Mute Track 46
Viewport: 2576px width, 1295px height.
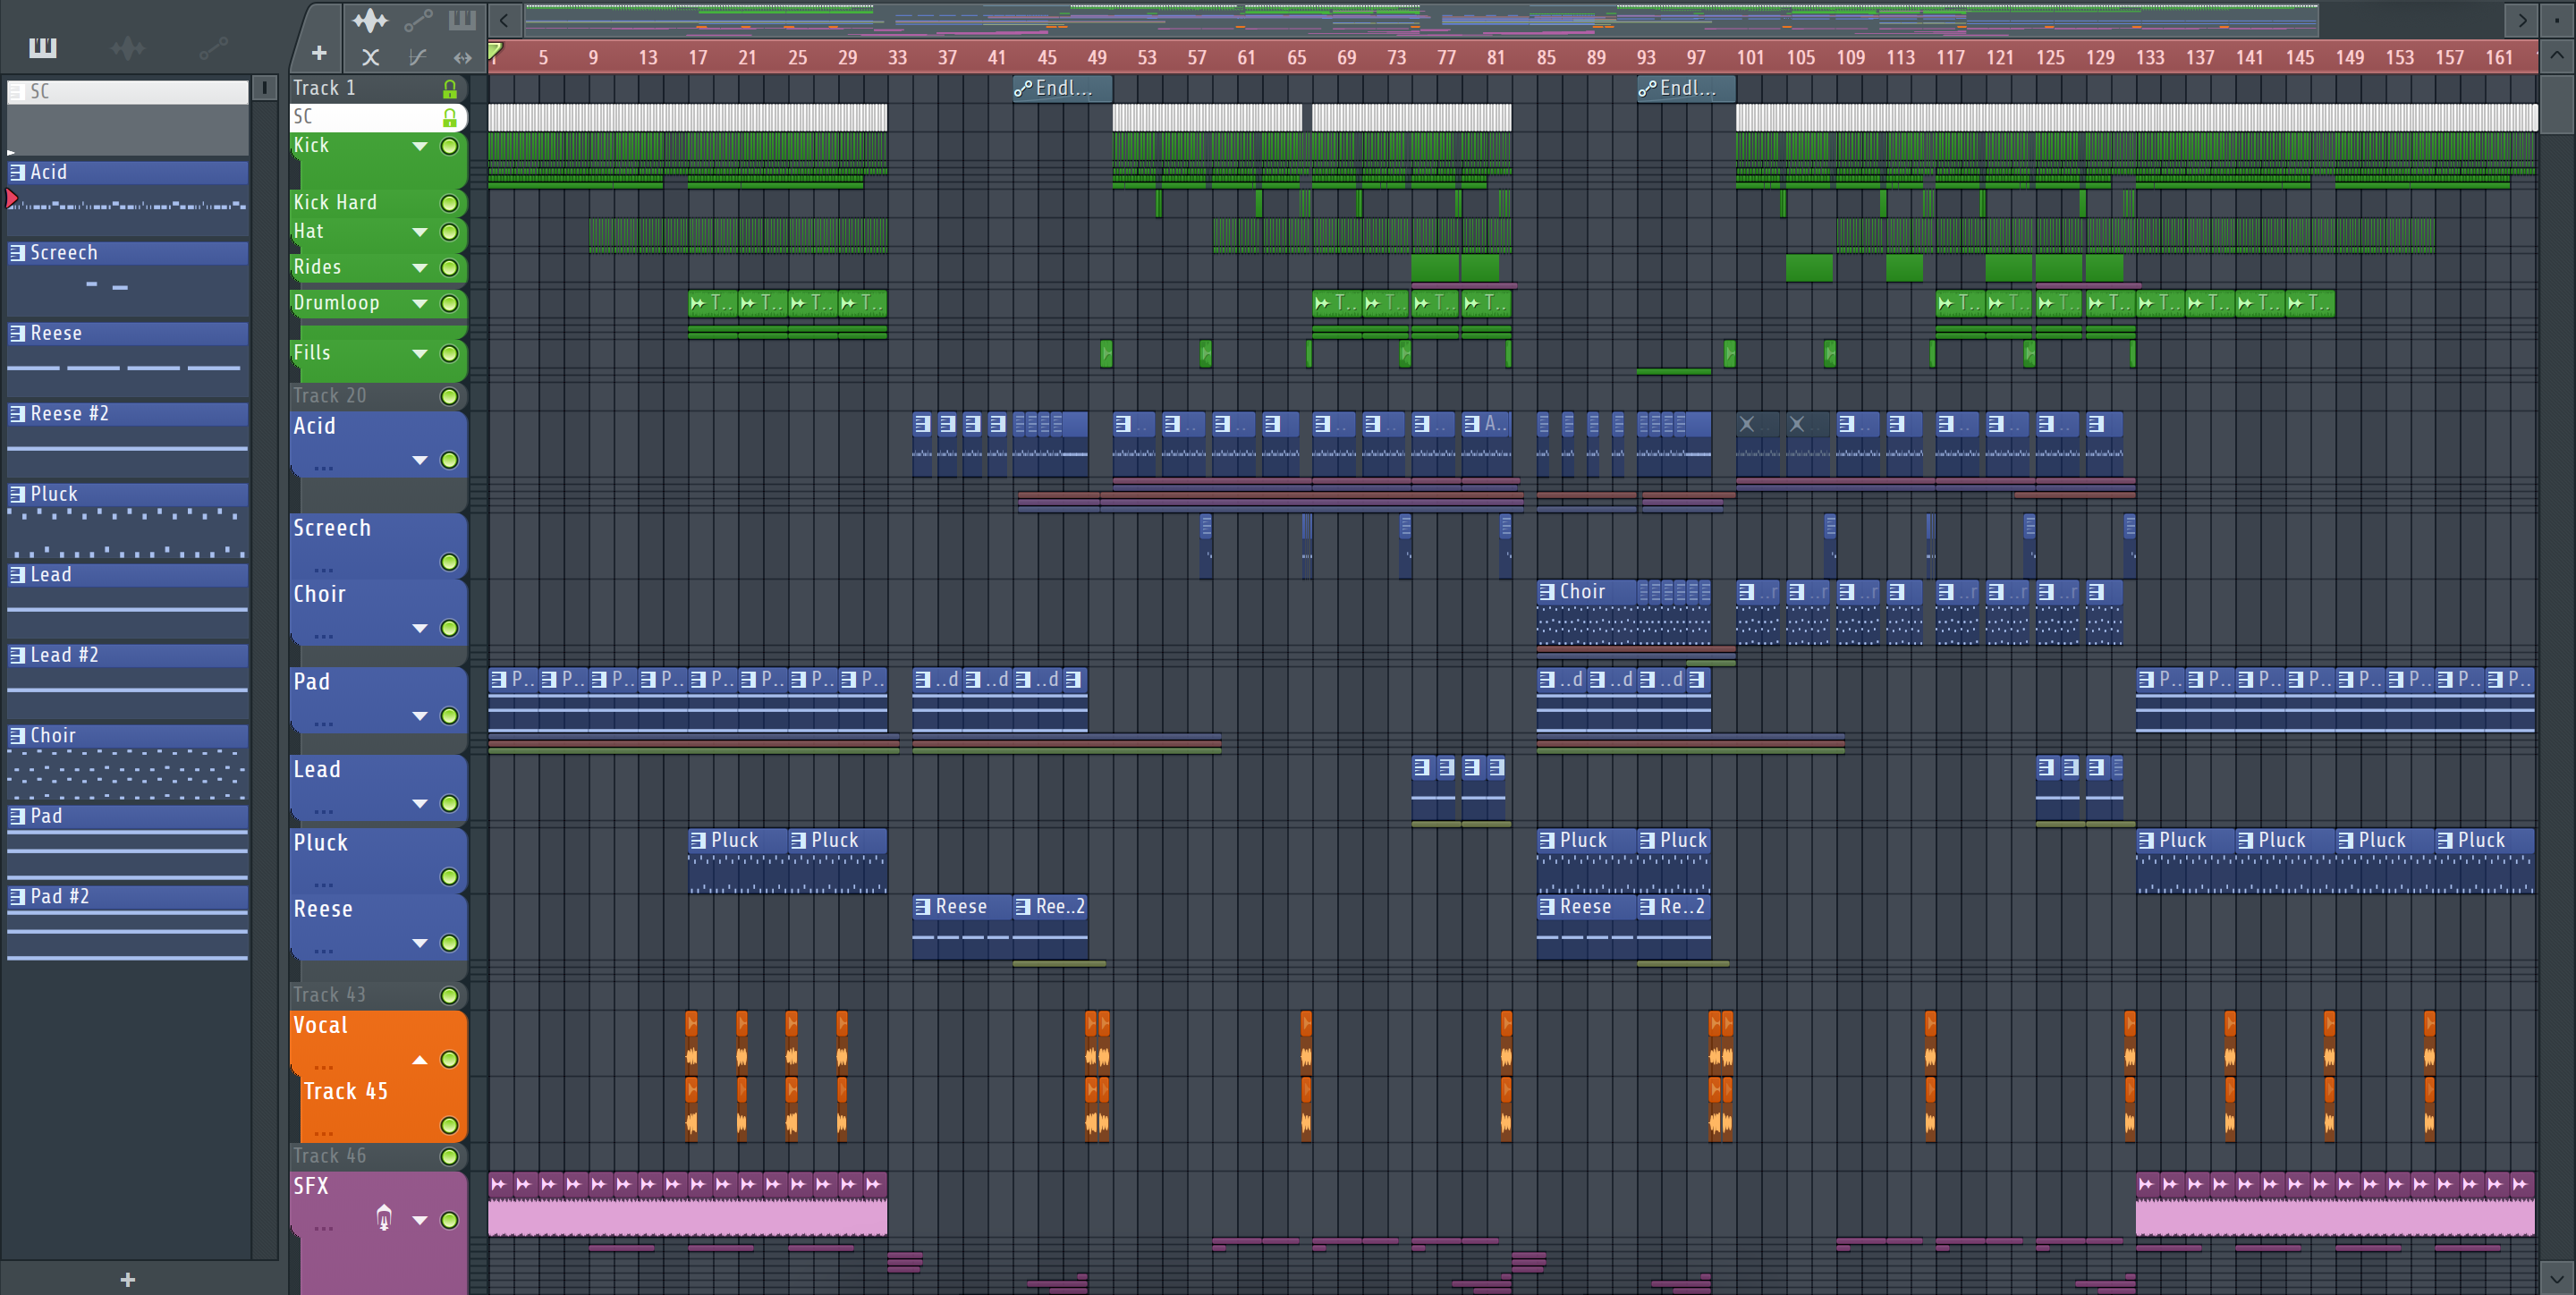(x=450, y=1157)
